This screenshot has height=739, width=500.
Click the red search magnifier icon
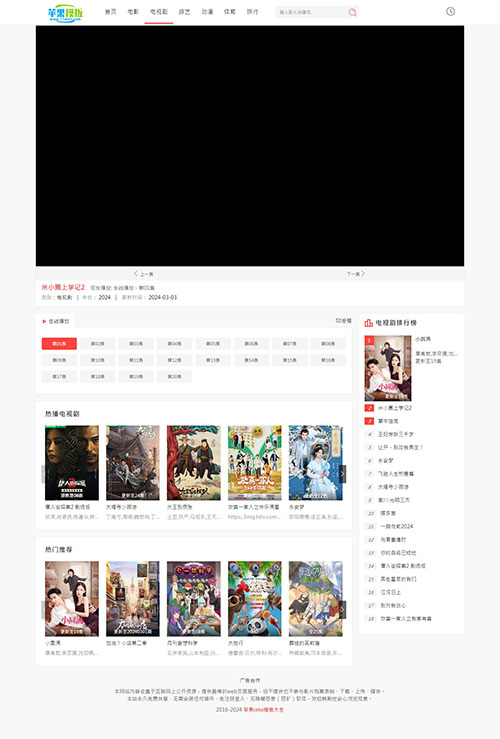(352, 12)
